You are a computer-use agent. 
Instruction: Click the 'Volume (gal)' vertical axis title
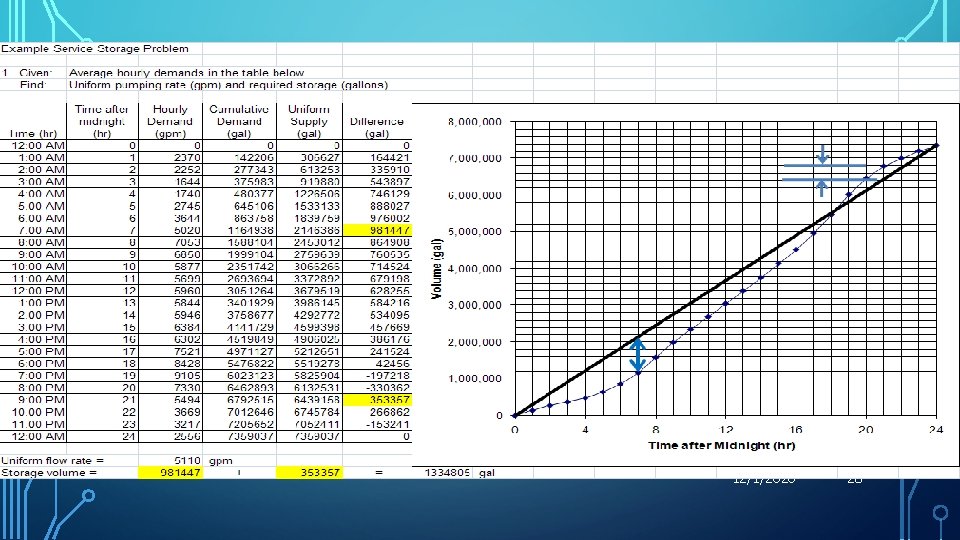pos(436,269)
